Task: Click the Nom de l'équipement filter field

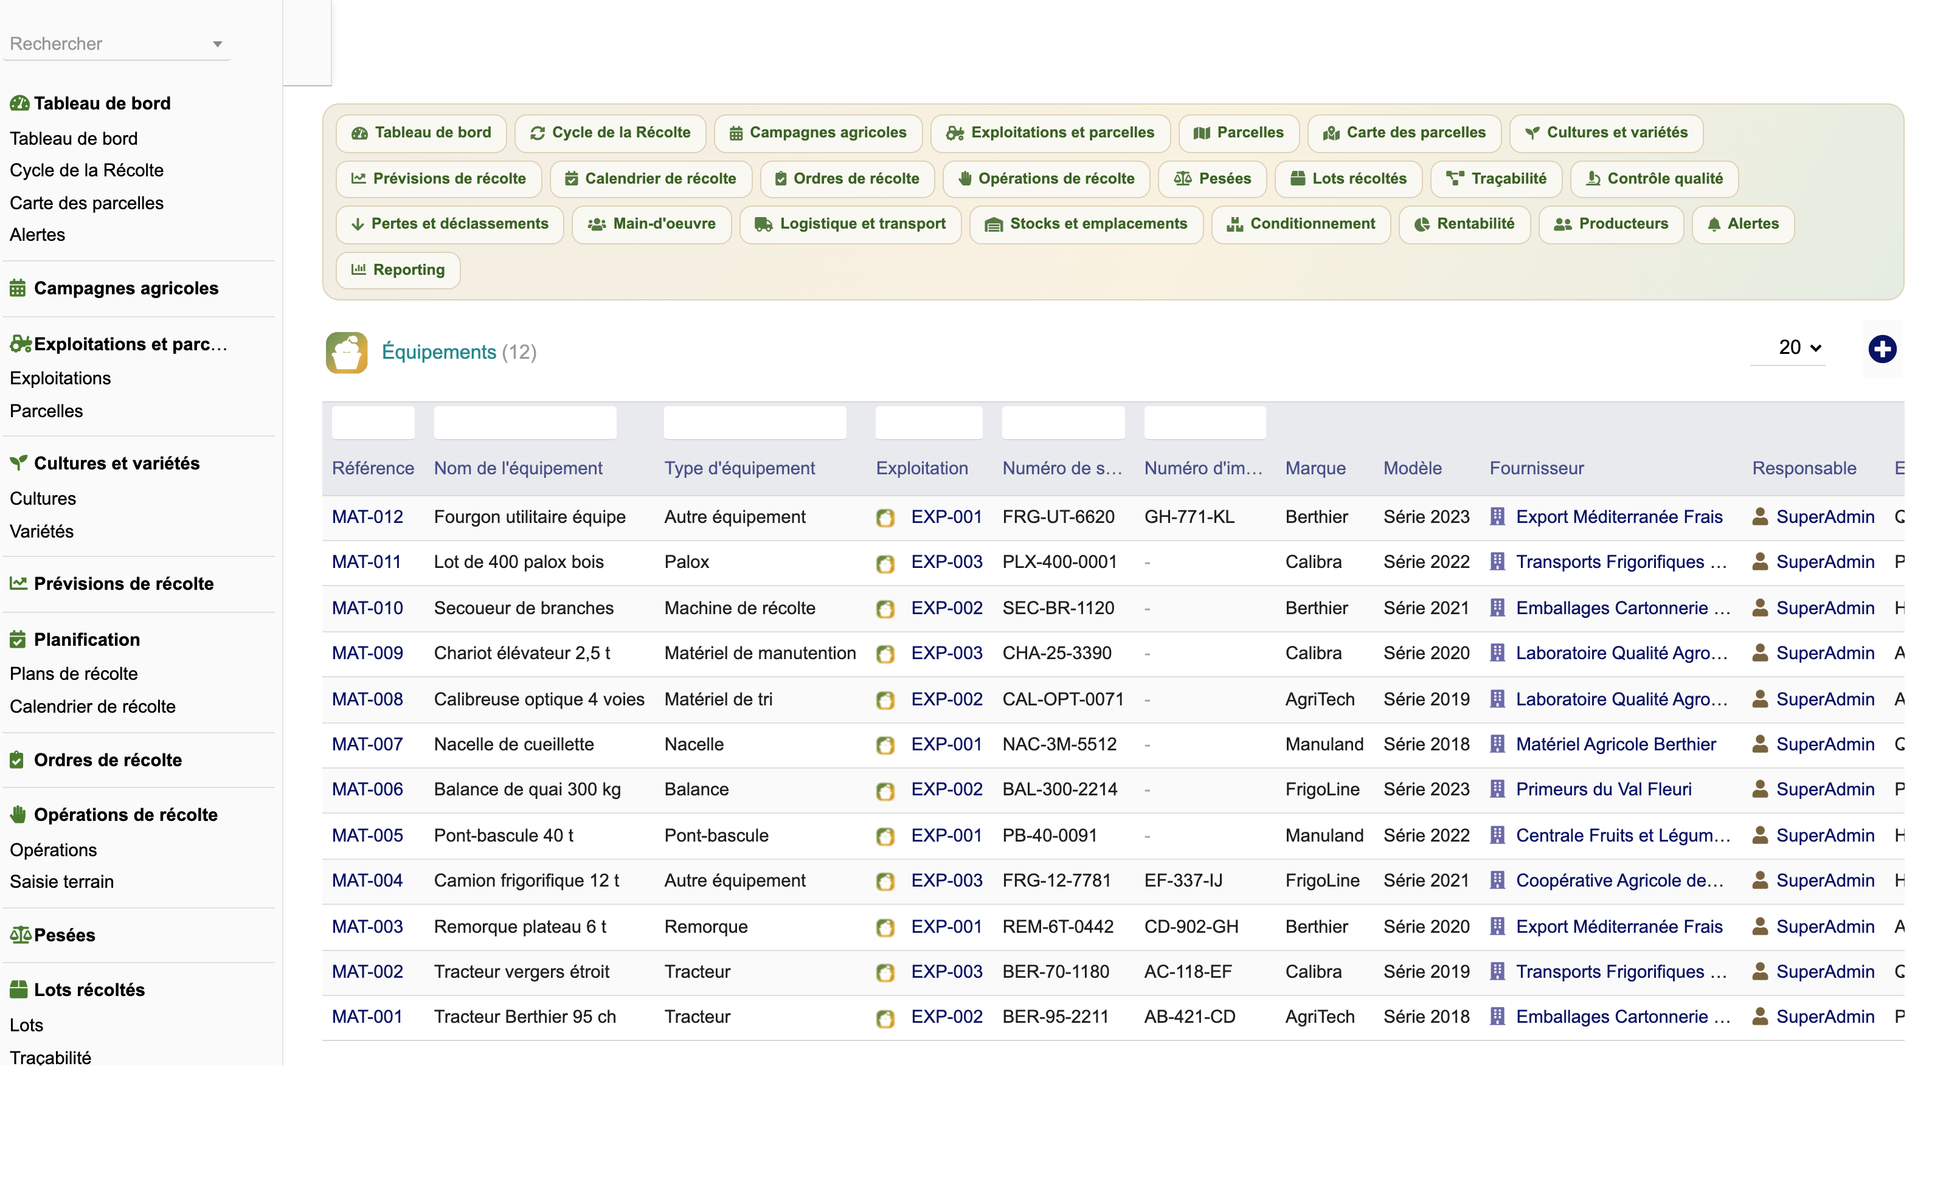Action: 525,423
